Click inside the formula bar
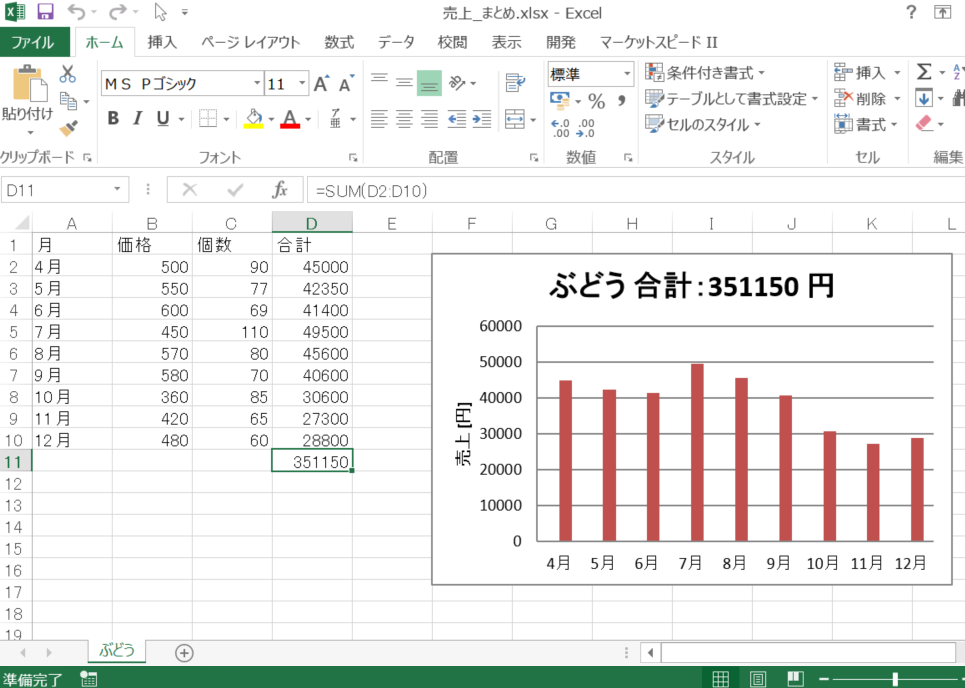 [636, 190]
